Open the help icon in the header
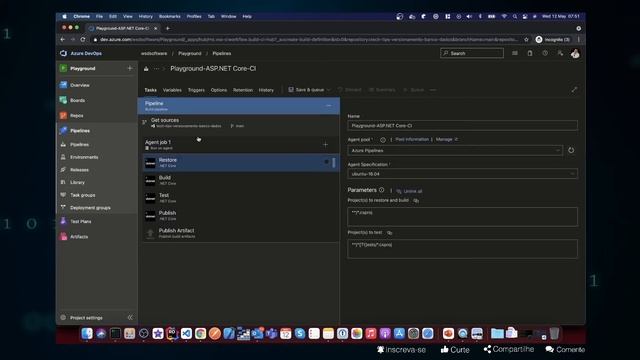 (545, 53)
